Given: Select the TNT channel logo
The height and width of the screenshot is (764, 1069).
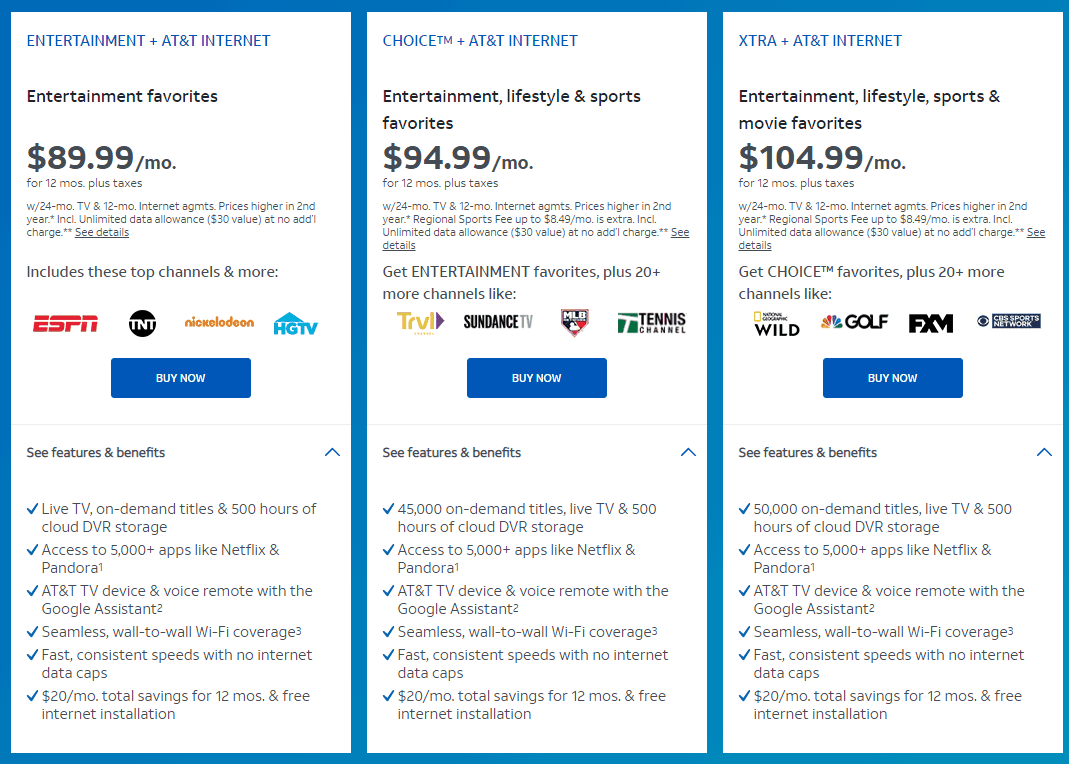Looking at the screenshot, I should [x=141, y=323].
